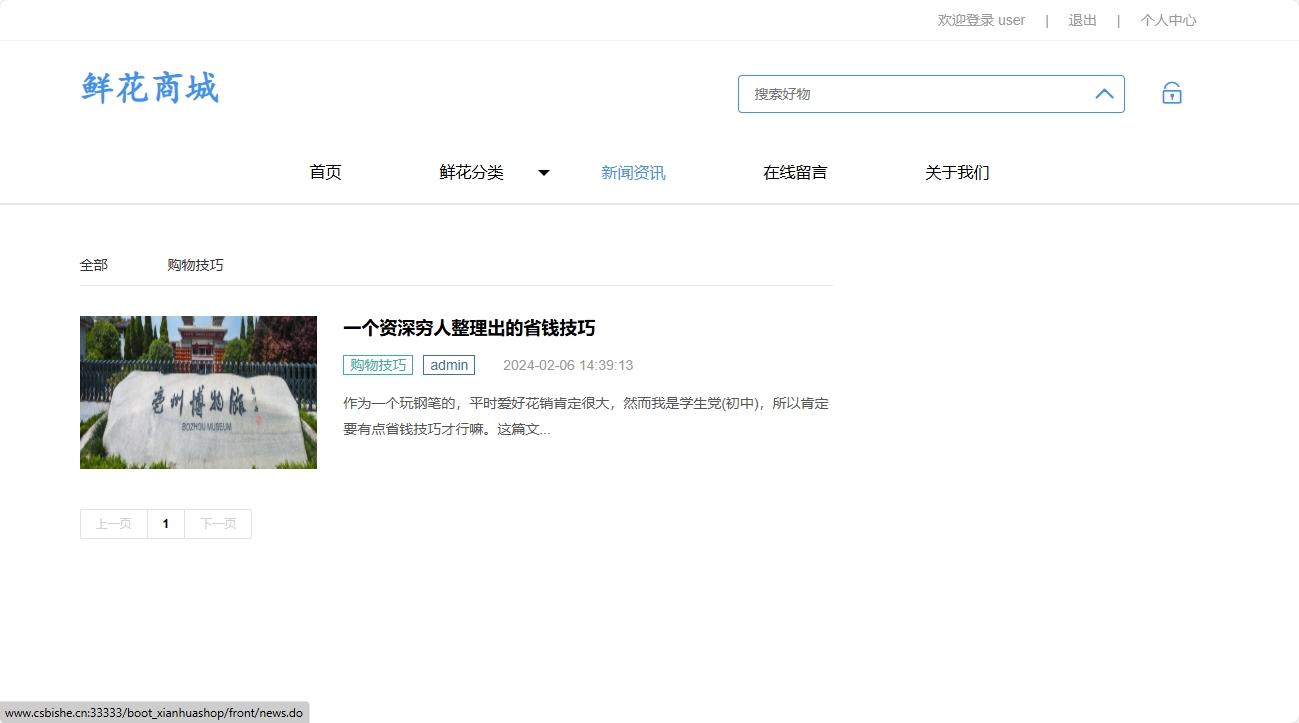This screenshot has width=1299, height=723.
Task: Switch to the 全部 tab
Action: (x=93, y=264)
